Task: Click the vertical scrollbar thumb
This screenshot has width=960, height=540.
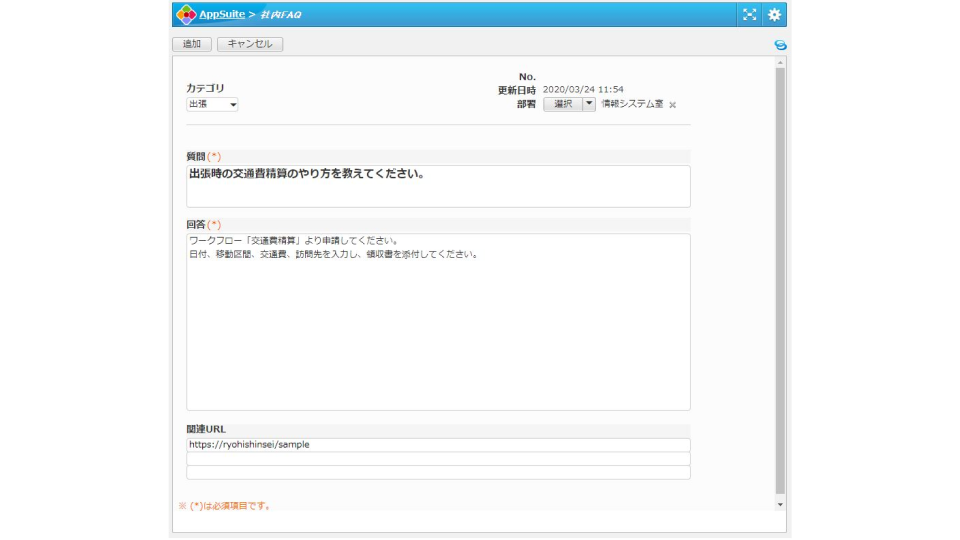Action: coord(780,280)
